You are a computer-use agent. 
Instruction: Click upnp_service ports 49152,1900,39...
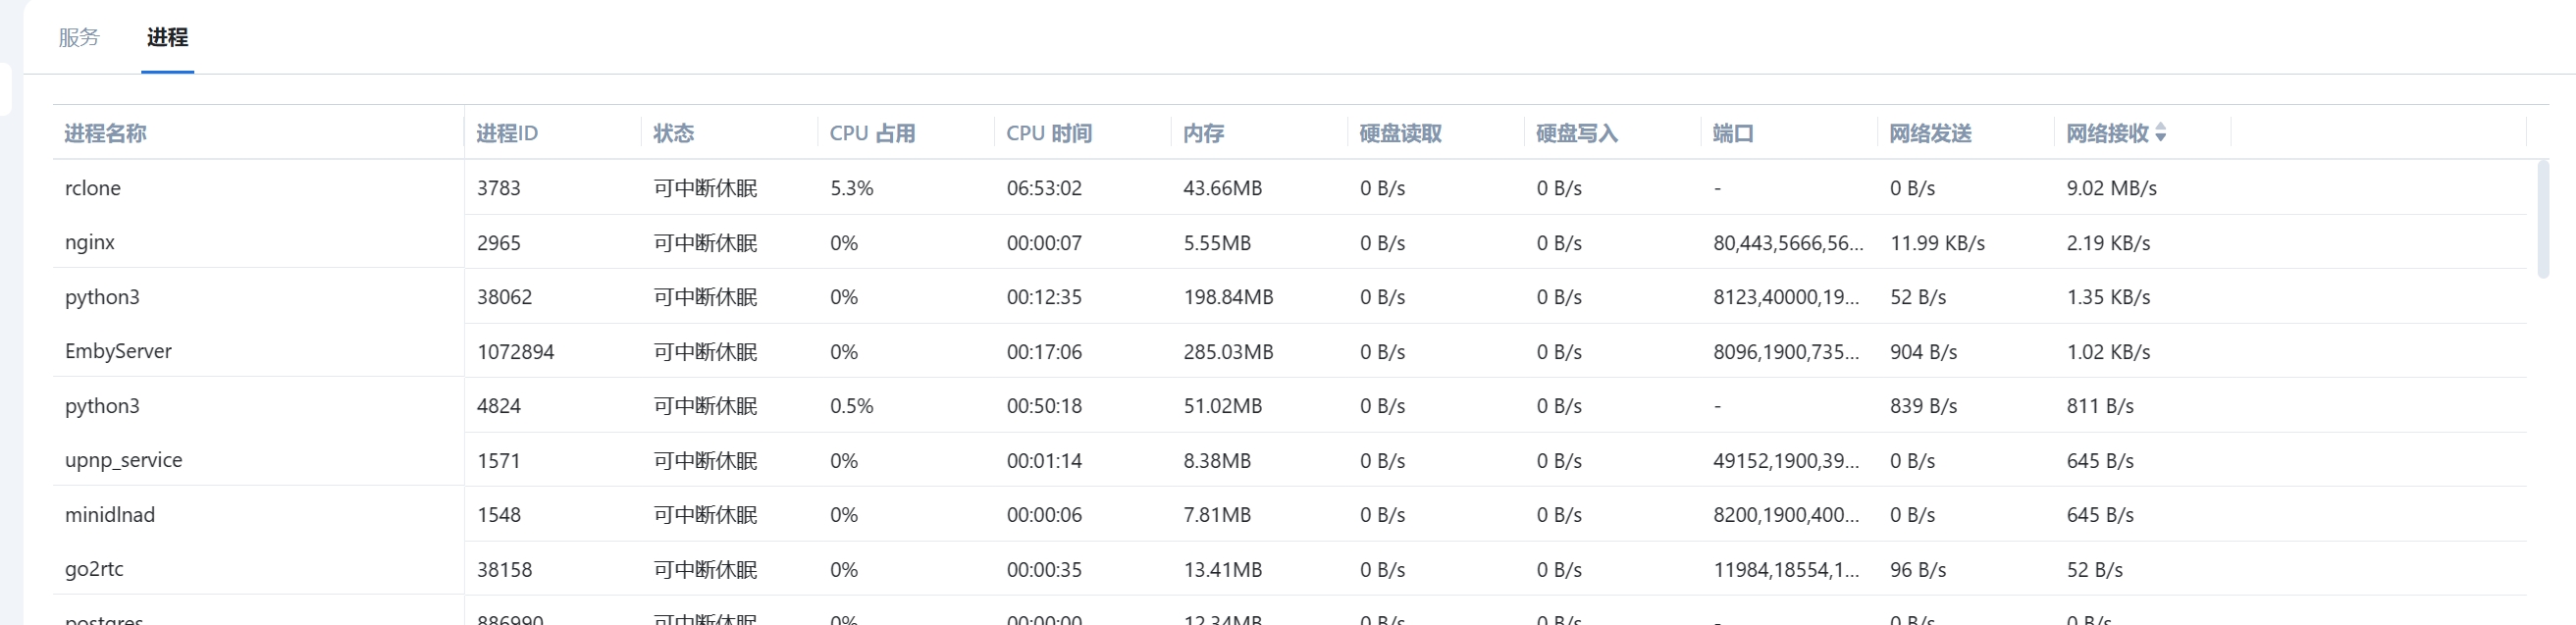pos(1786,461)
